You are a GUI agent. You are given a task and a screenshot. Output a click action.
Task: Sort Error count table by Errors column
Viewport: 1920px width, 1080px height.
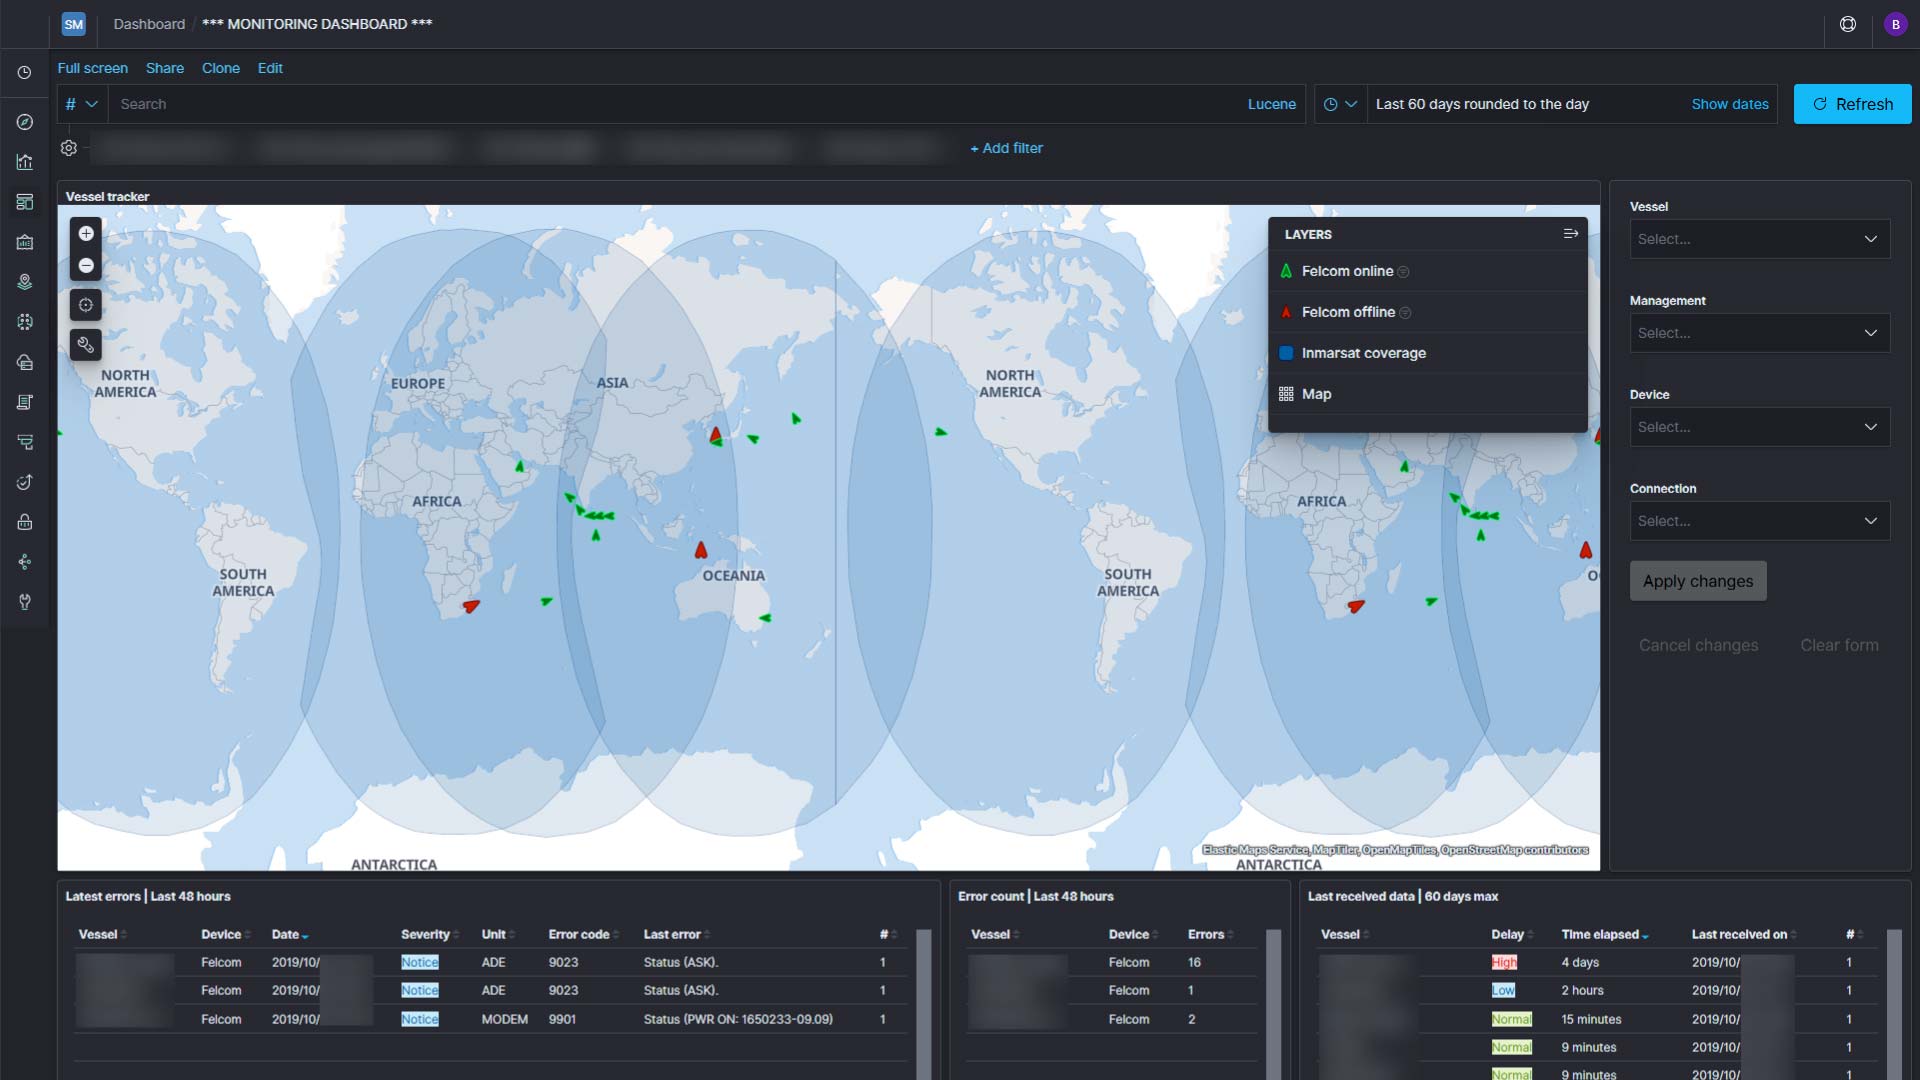tap(1210, 934)
